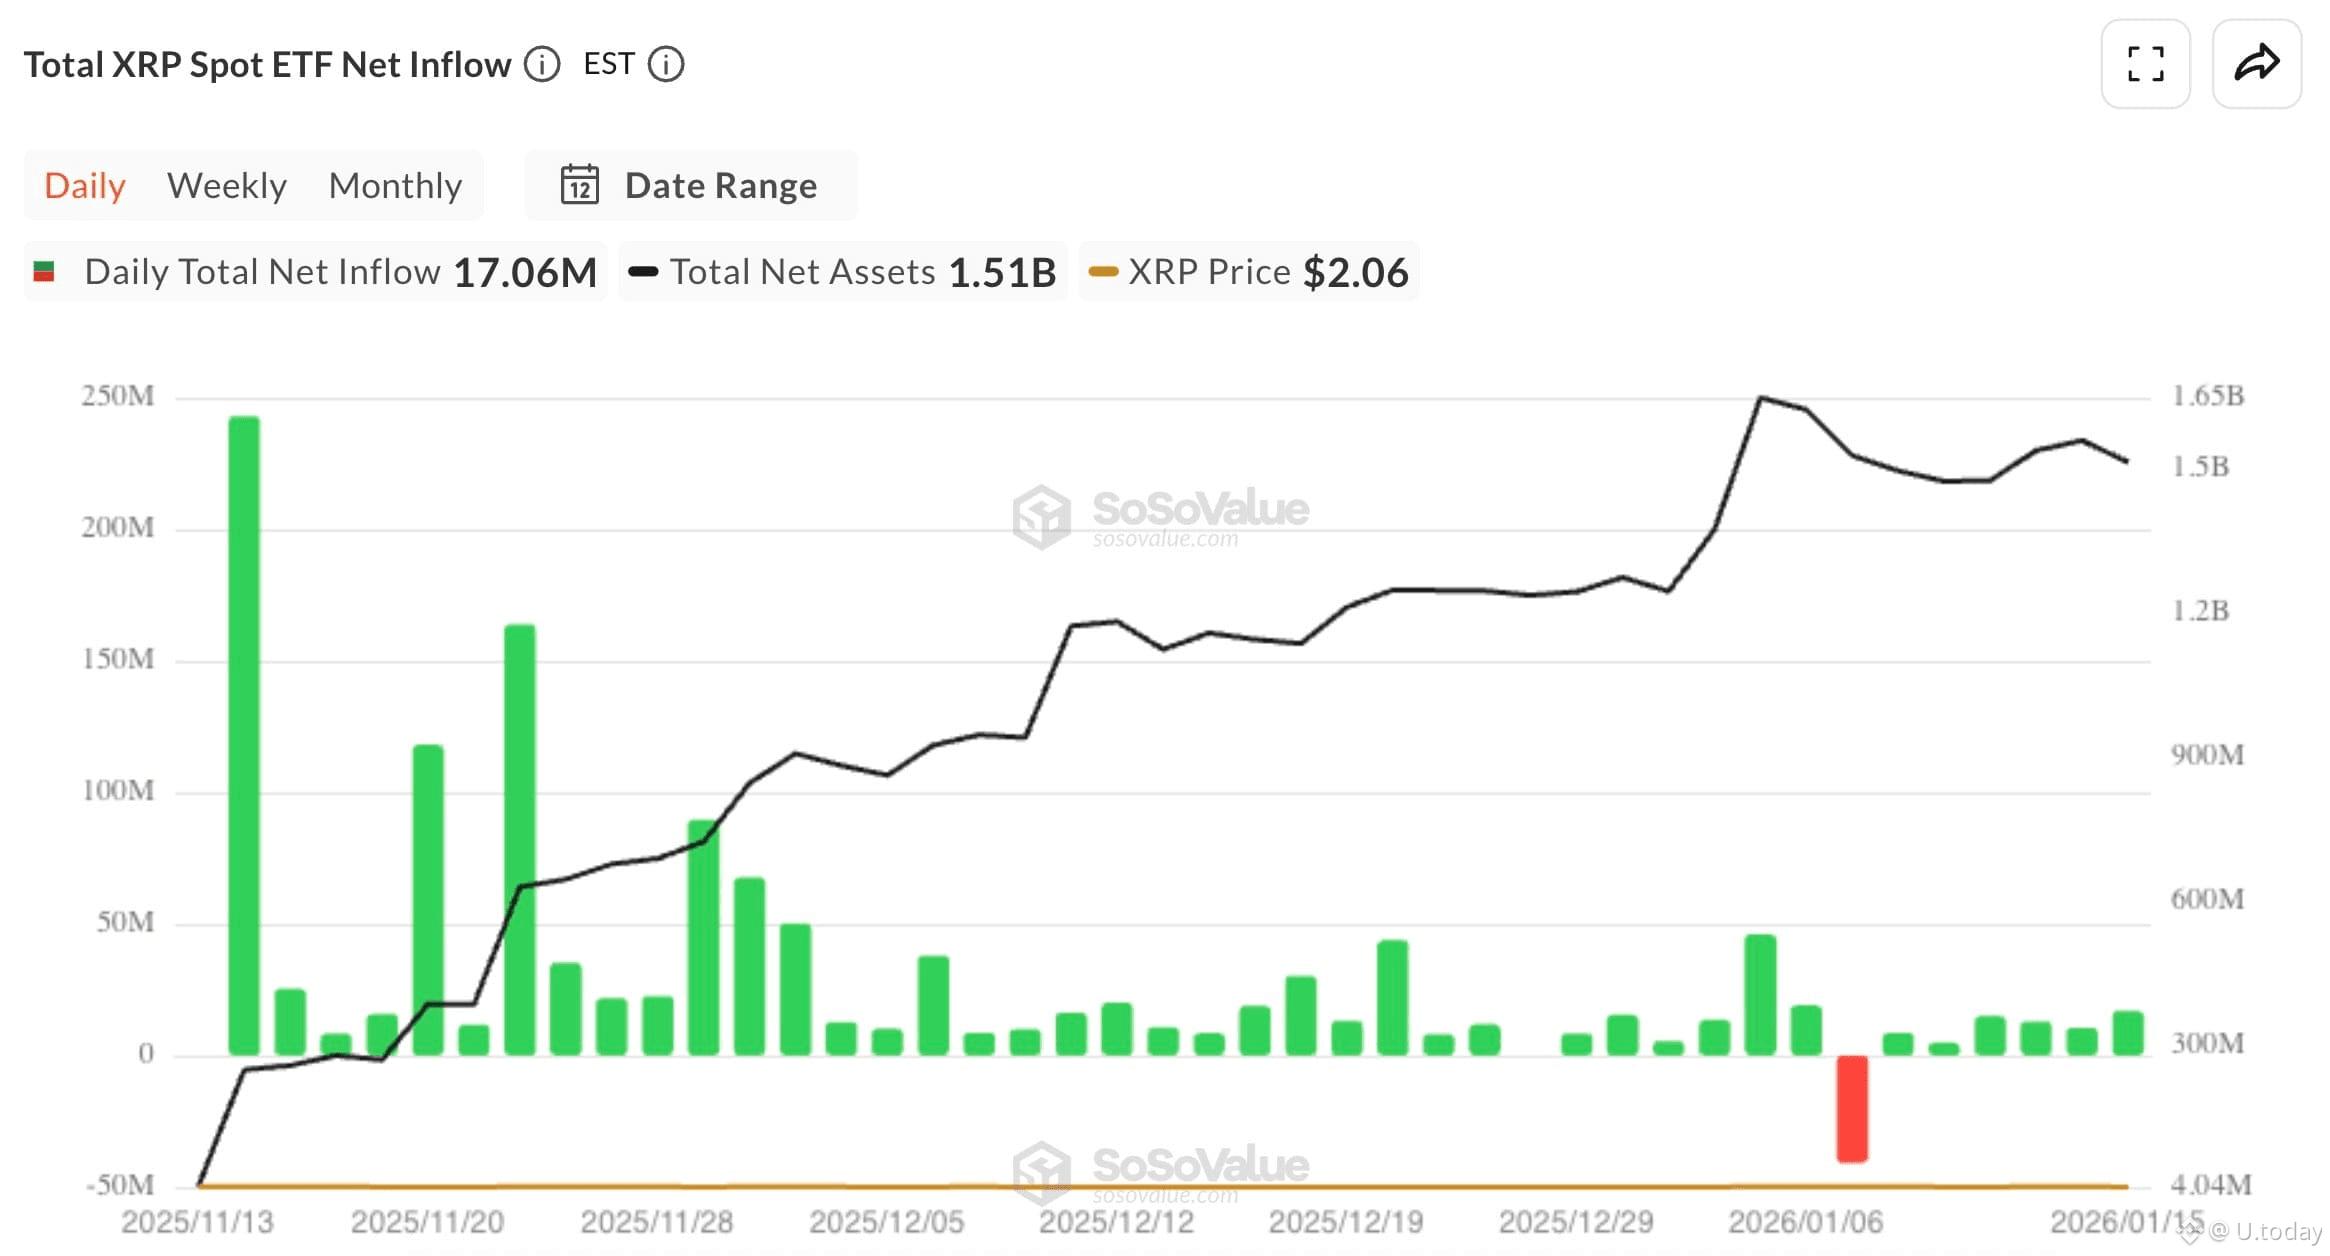Click the red outflow bar on chart
The width and height of the screenshot is (2330, 1256).
[x=1851, y=1108]
